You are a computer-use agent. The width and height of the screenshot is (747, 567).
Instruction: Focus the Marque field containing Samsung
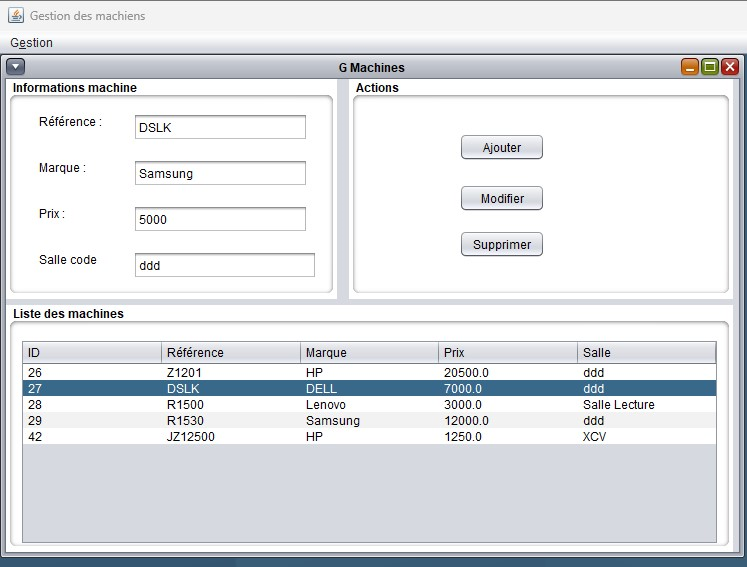(220, 173)
